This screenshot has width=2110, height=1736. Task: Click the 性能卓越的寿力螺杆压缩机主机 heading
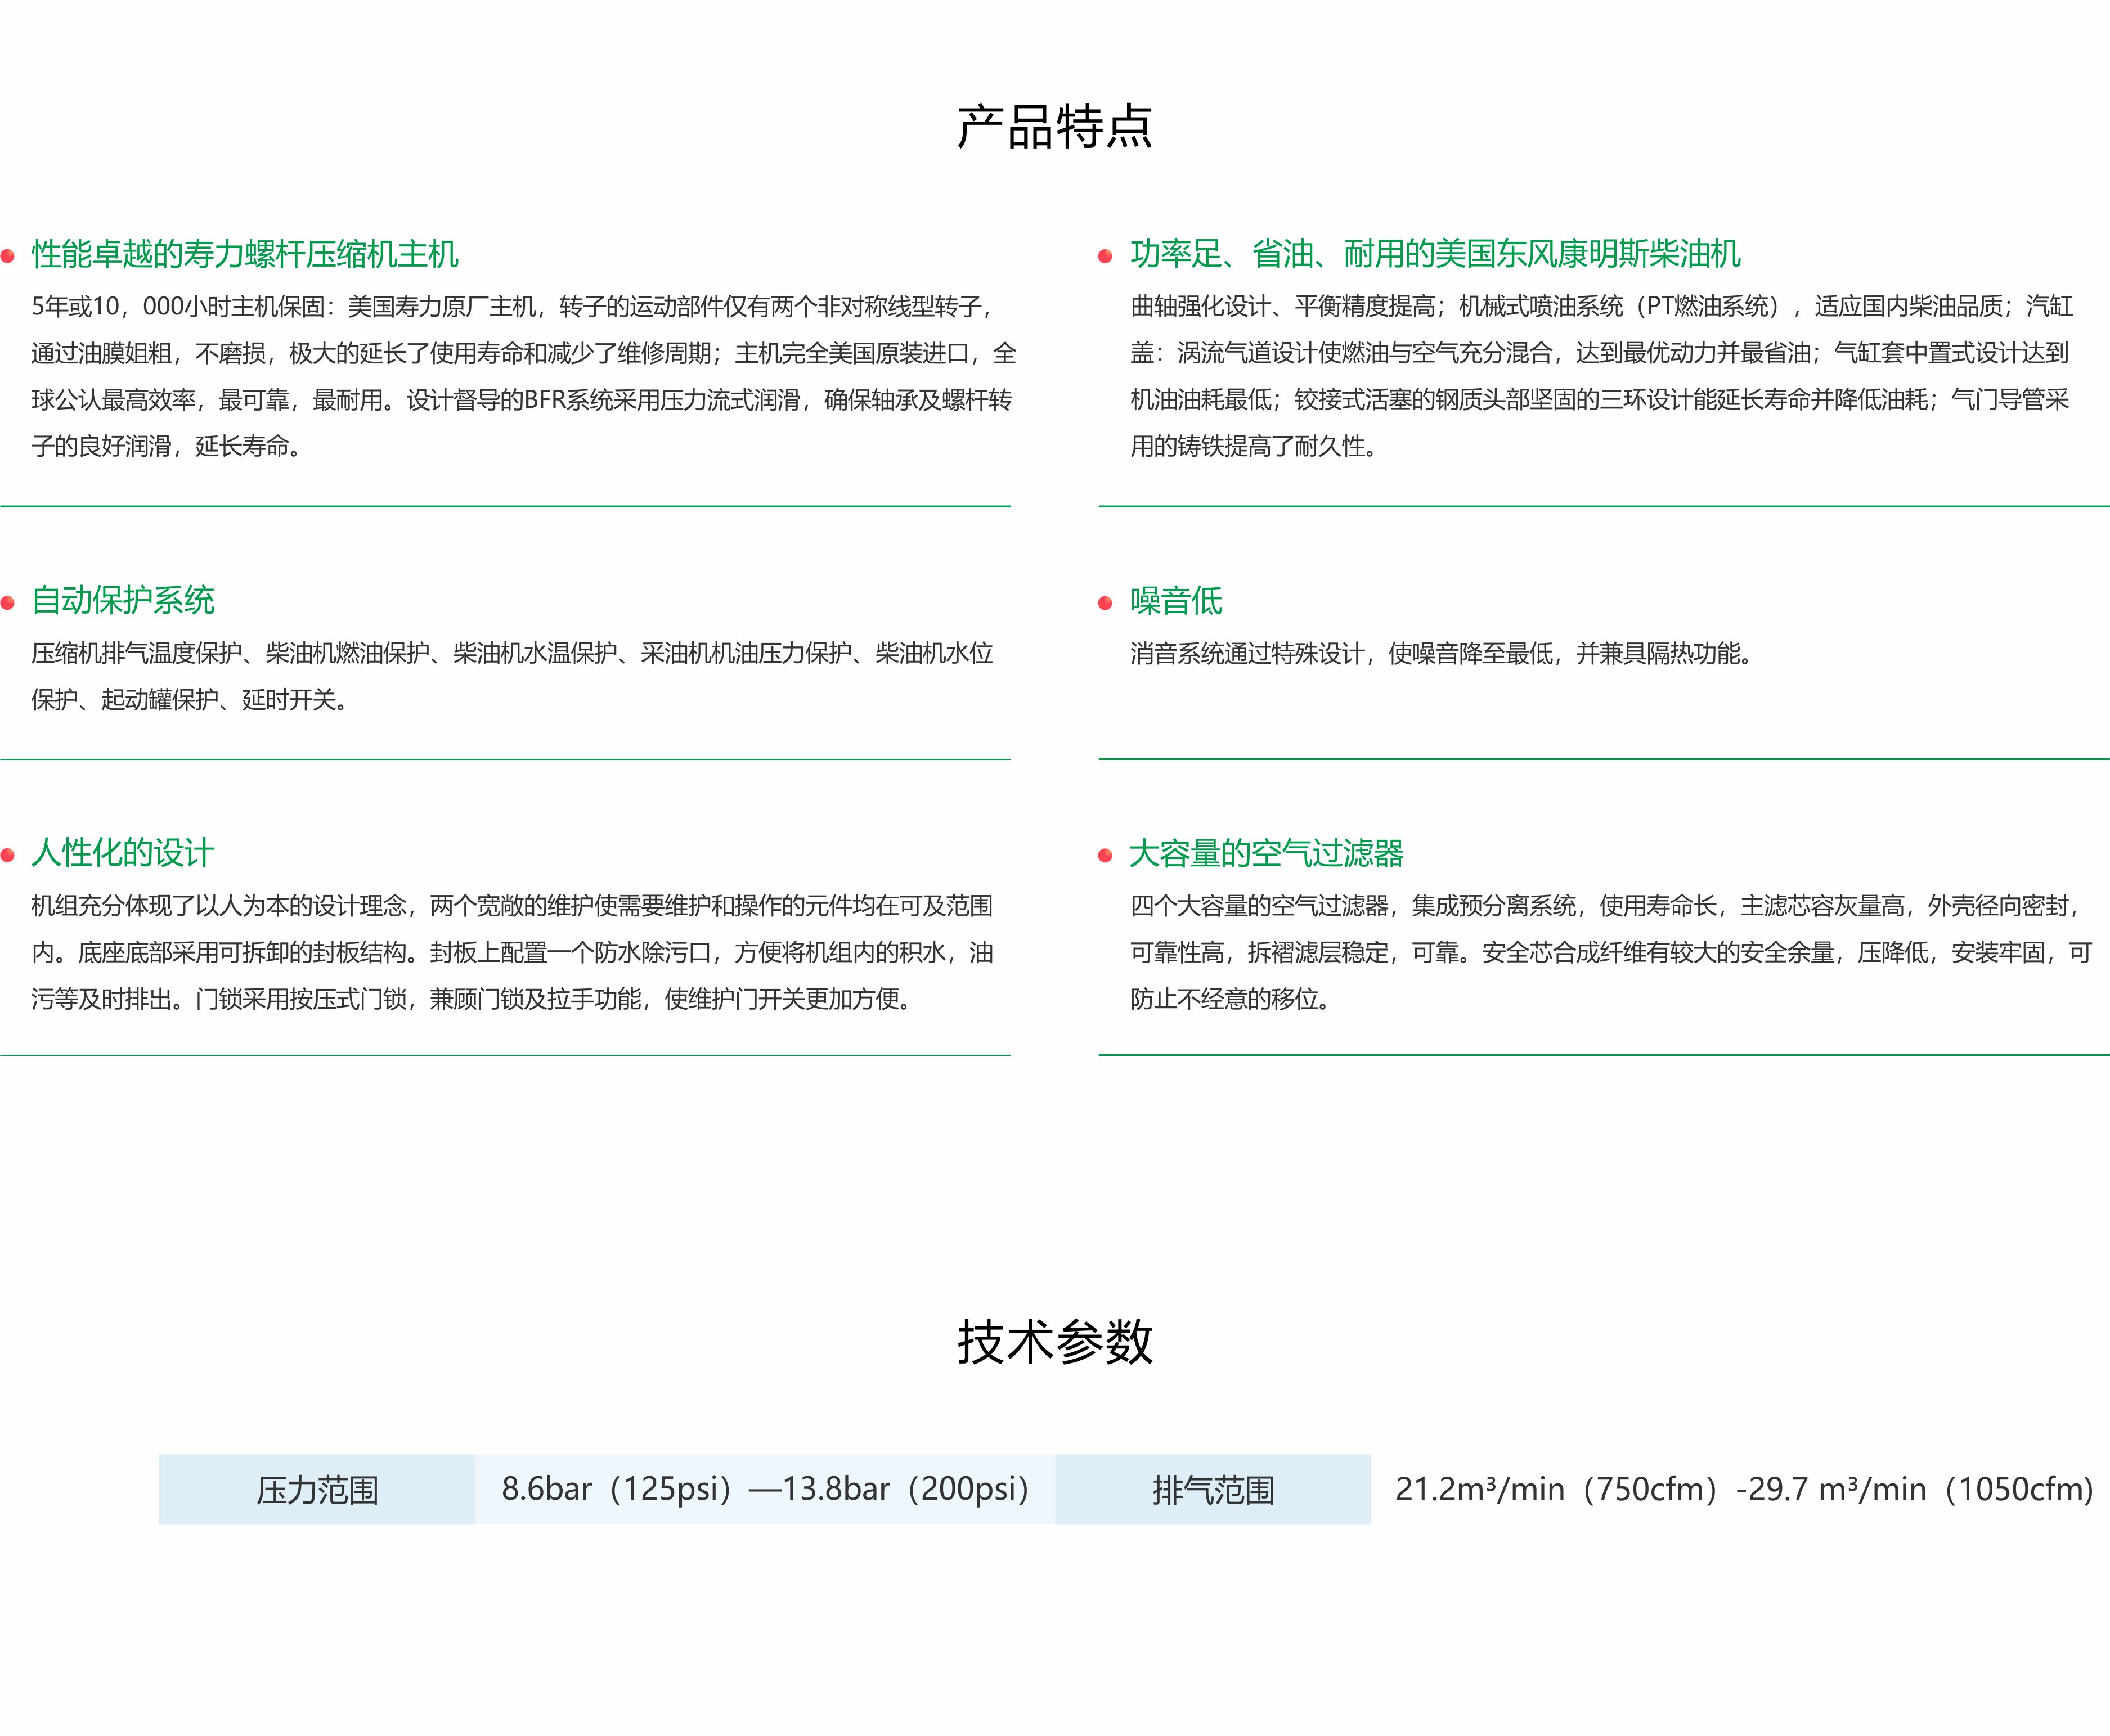[x=245, y=254]
